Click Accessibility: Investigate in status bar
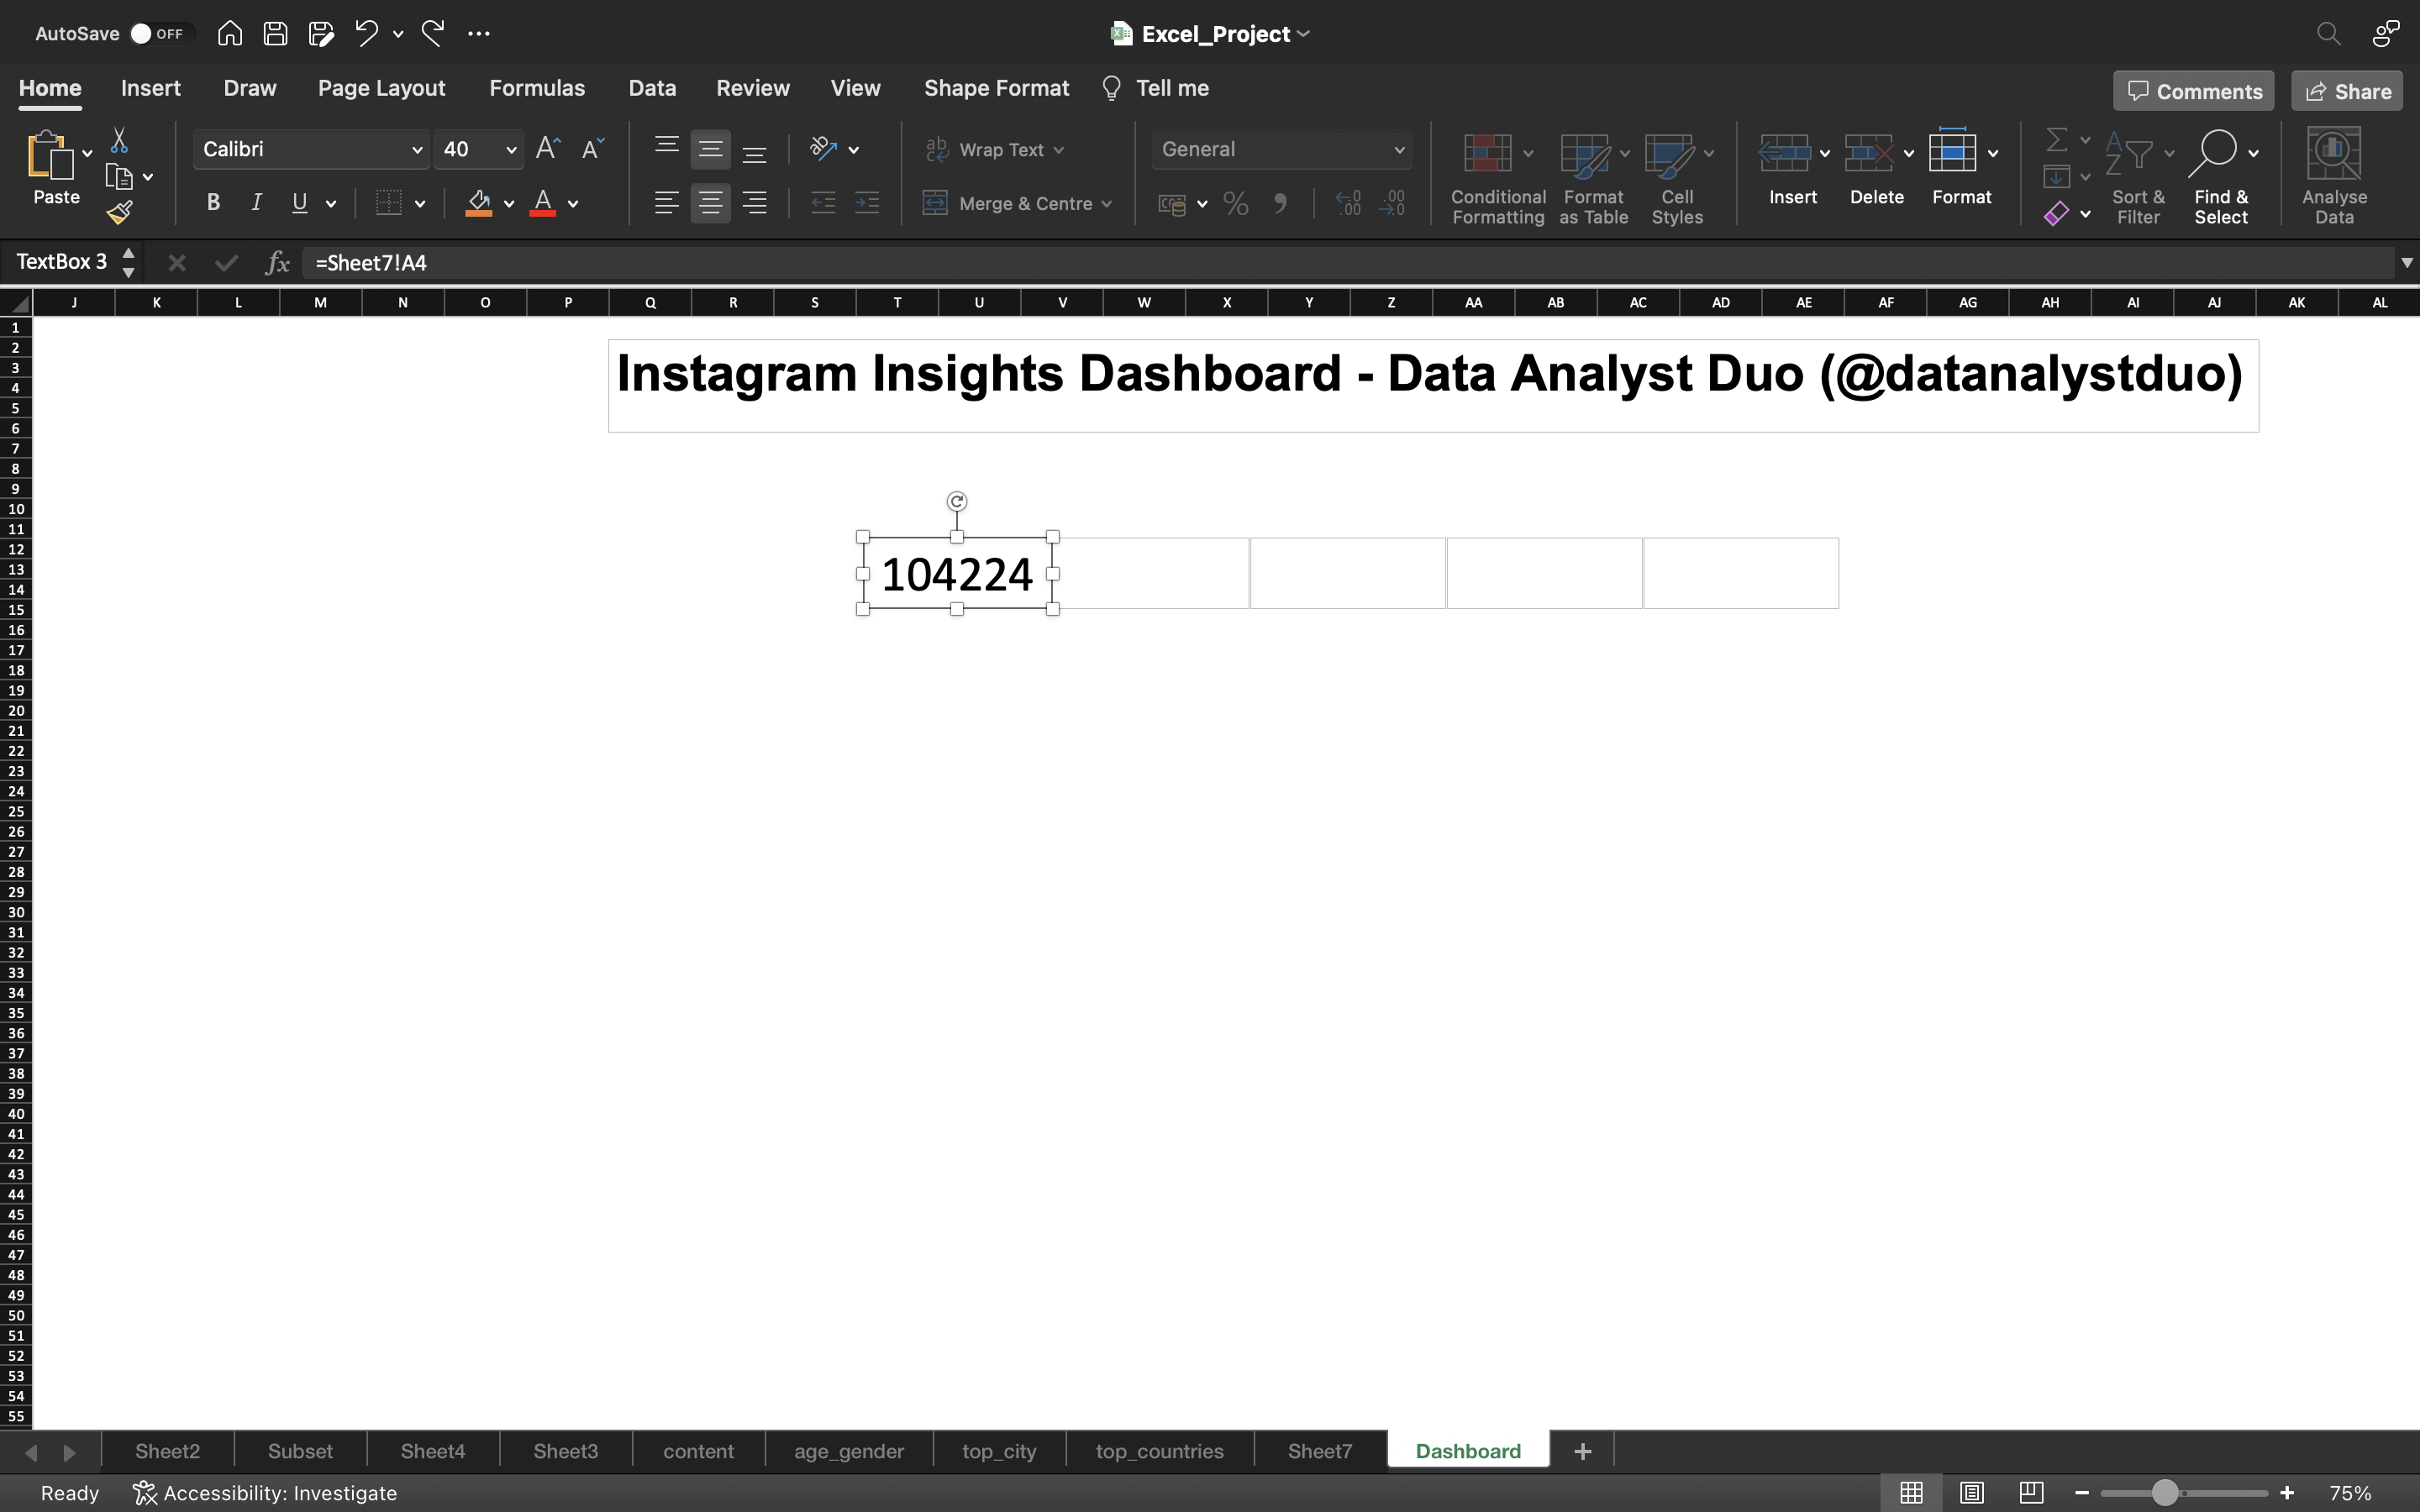 coord(265,1492)
